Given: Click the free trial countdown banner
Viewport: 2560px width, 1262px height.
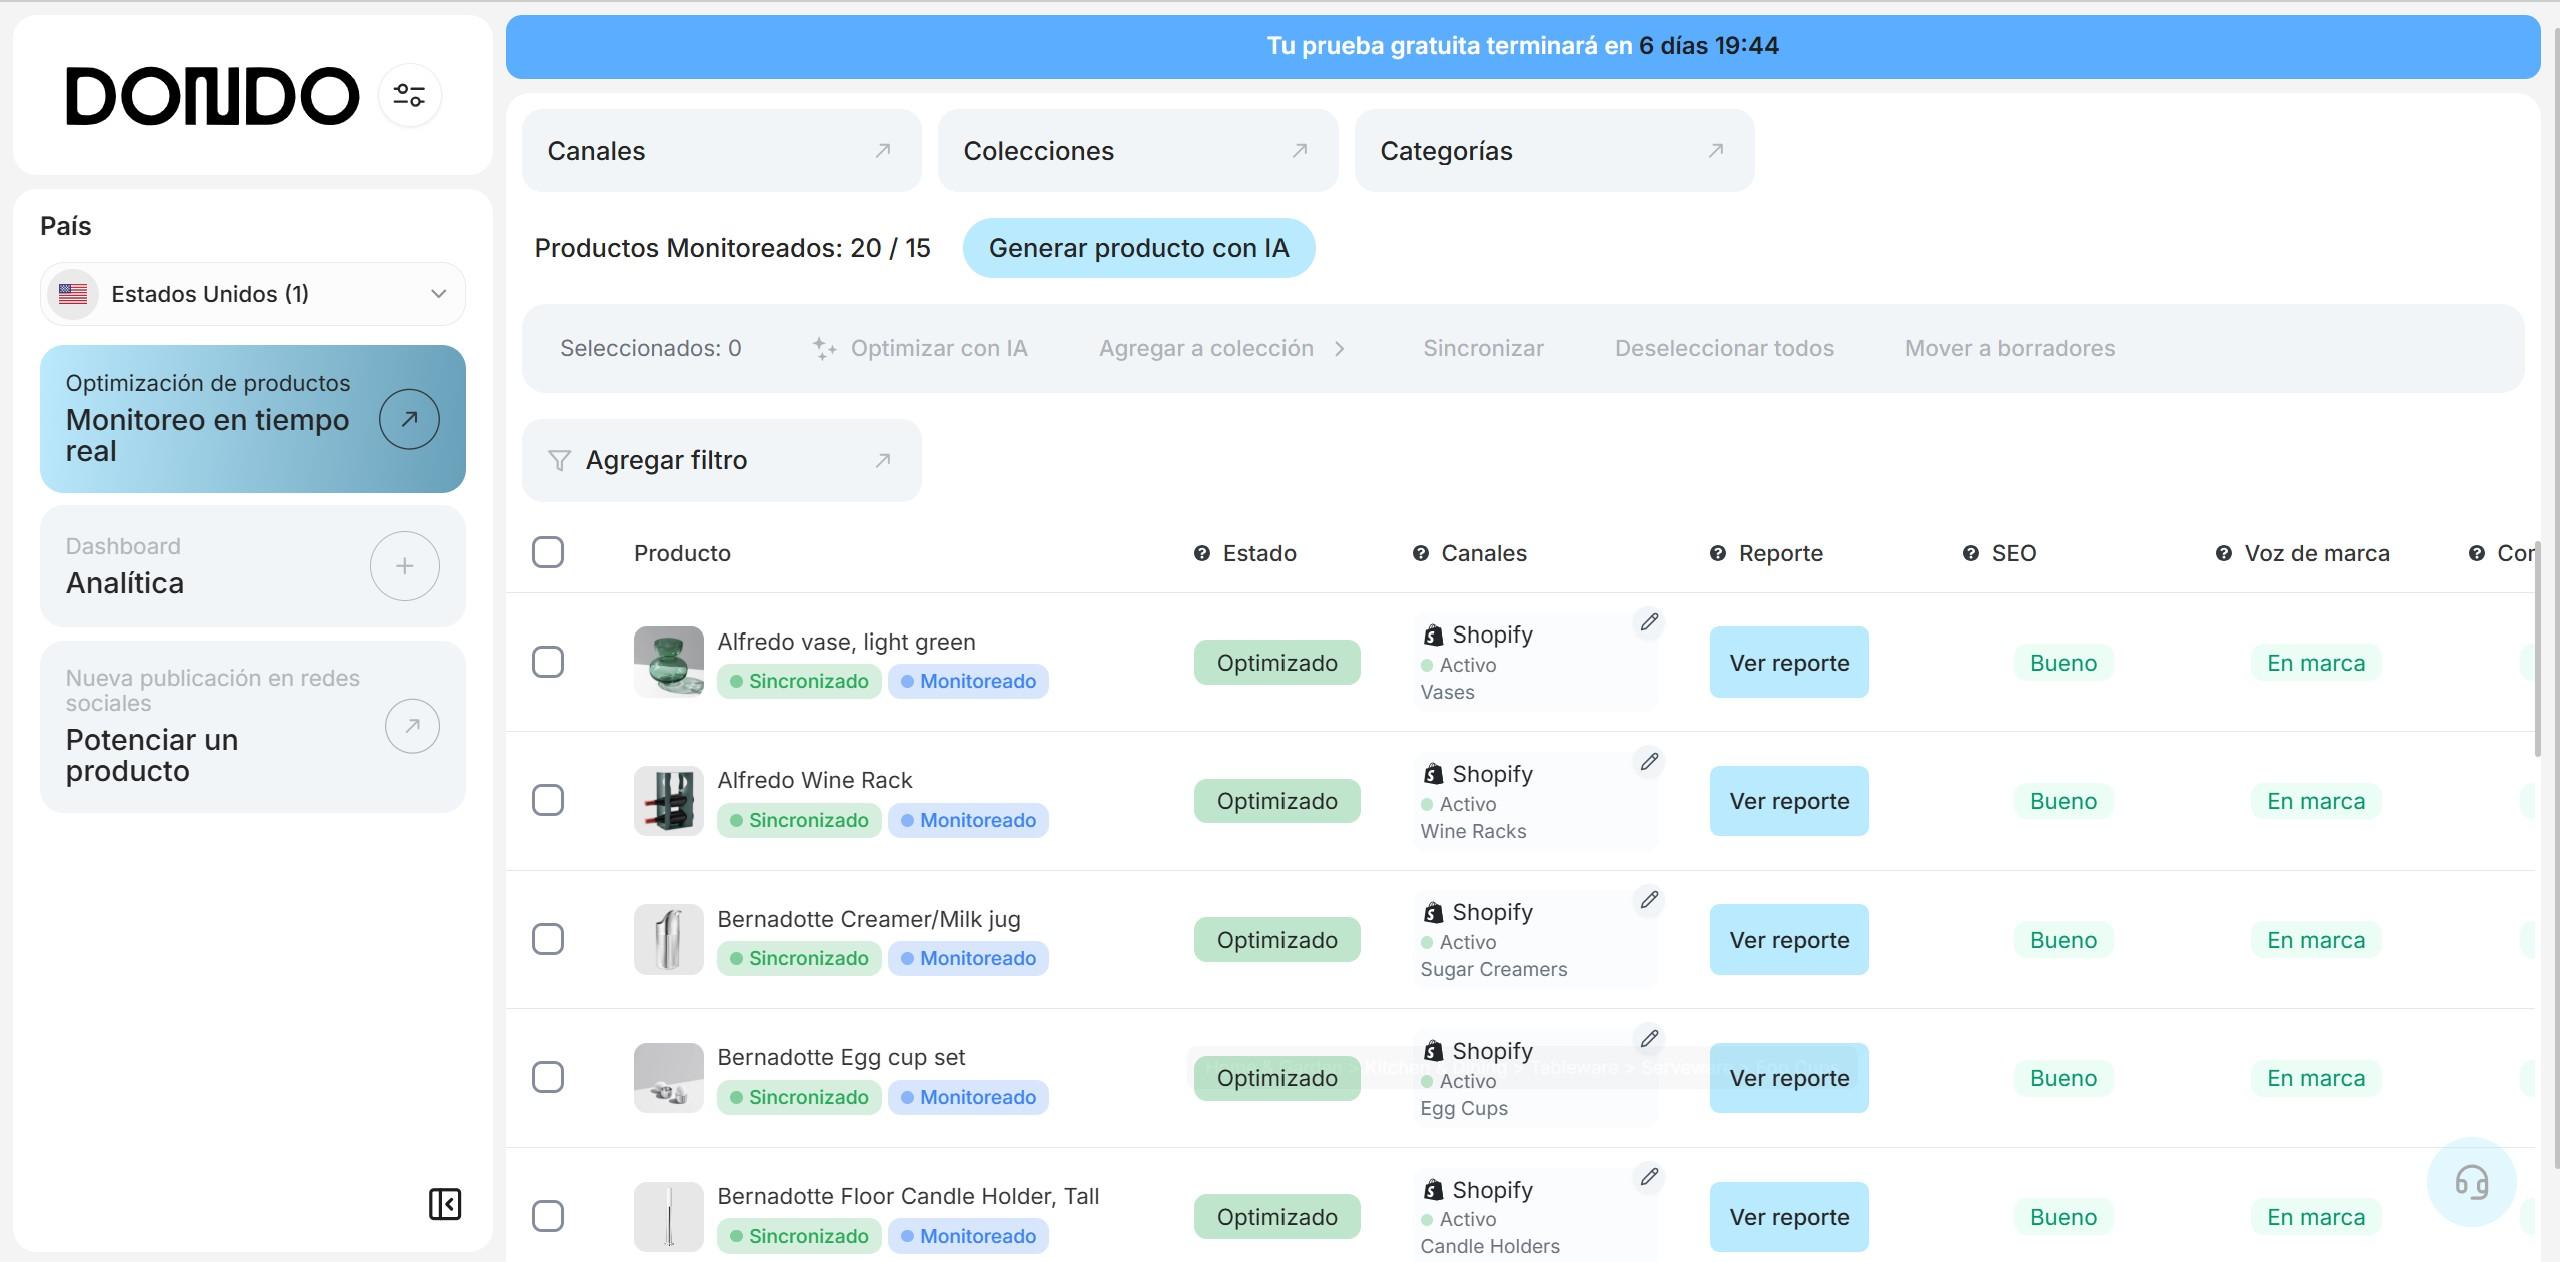Looking at the screenshot, I should click(1522, 46).
